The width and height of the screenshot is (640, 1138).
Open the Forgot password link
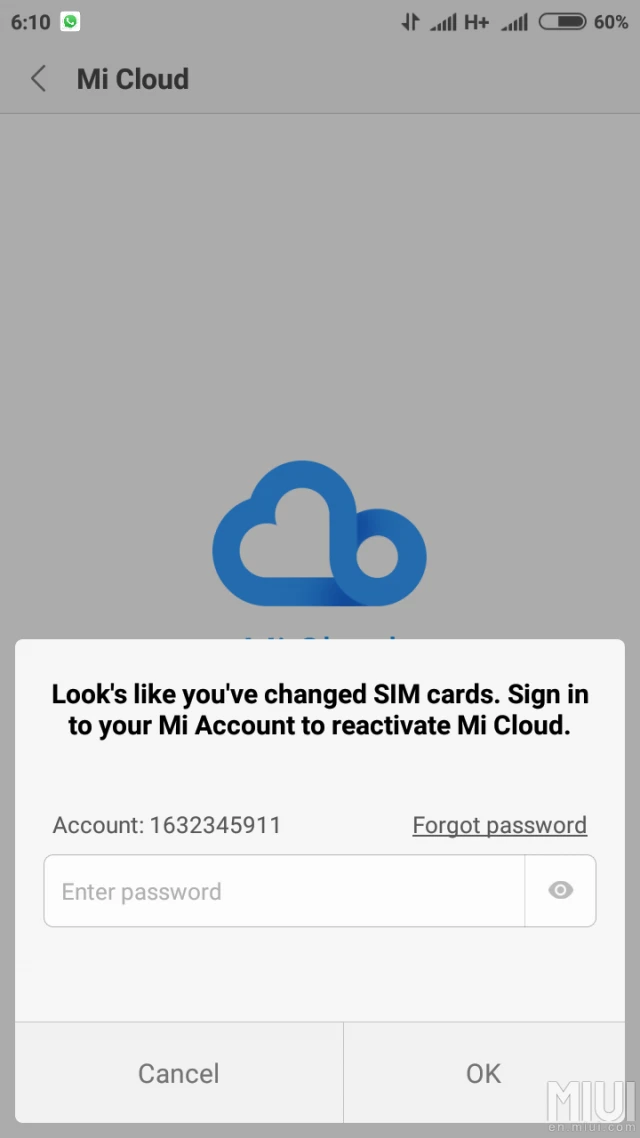[499, 825]
